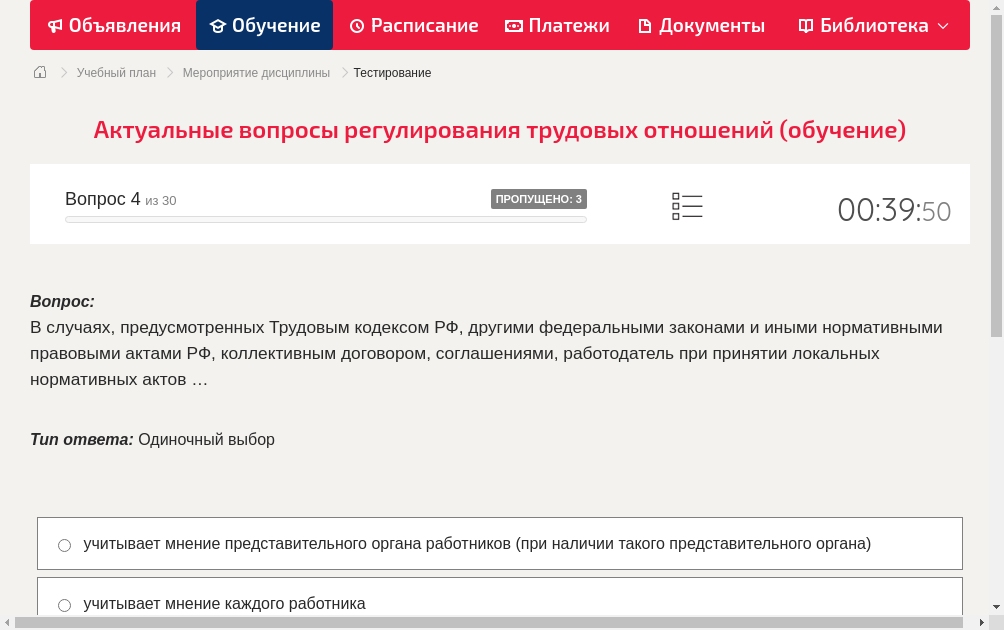Open the Учебный план breadcrumb link
The image size is (1004, 630).
click(116, 72)
